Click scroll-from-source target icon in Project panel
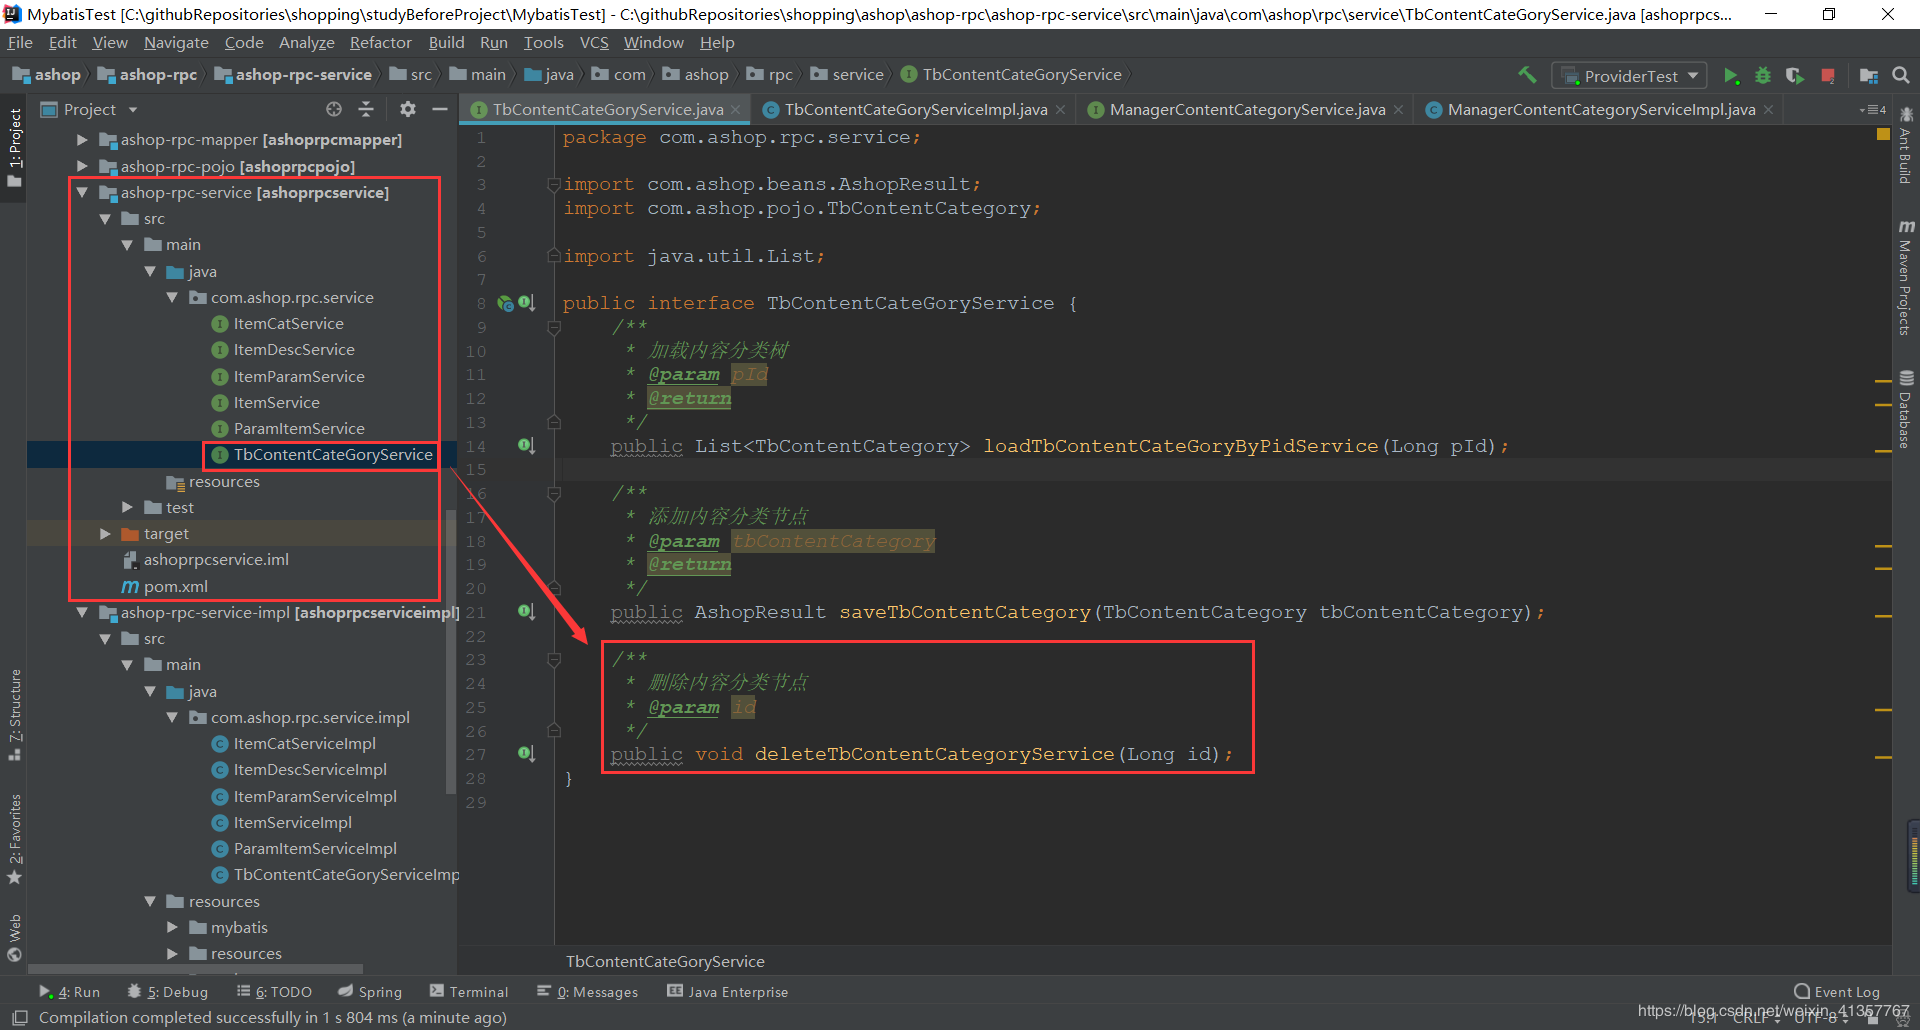The width and height of the screenshot is (1920, 1030). 334,109
